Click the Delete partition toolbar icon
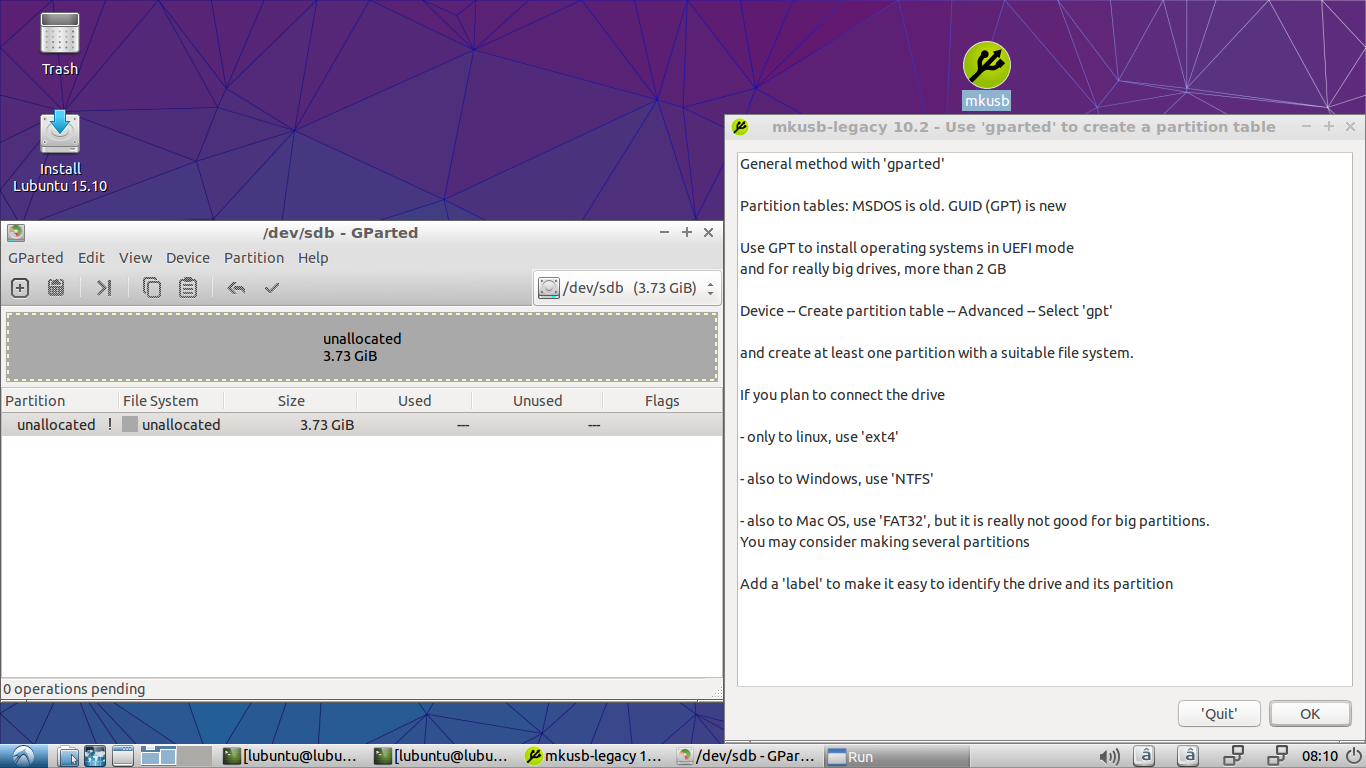Viewport: 1366px width, 768px height. click(x=56, y=288)
